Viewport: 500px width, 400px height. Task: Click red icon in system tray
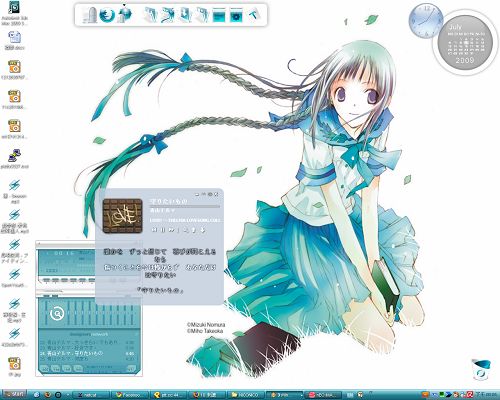coord(470,395)
